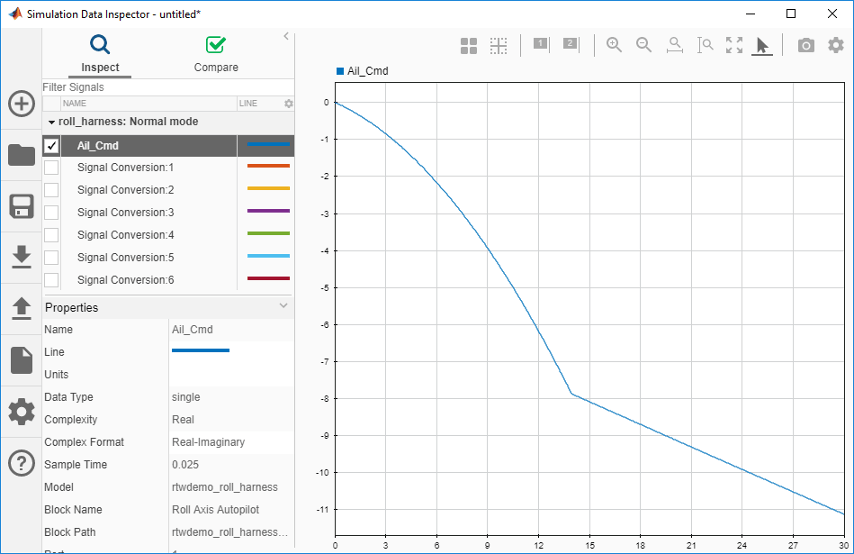Open plot settings gear in the top right
Image resolution: width=854 pixels, height=554 pixels.
[x=835, y=45]
